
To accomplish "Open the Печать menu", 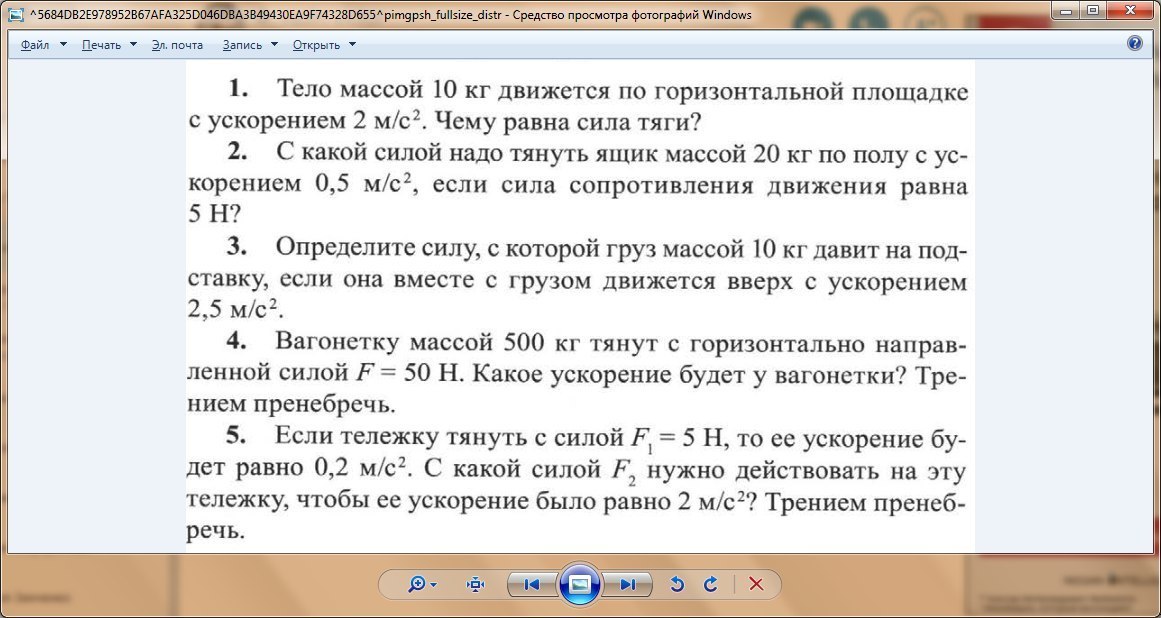I will [x=101, y=45].
